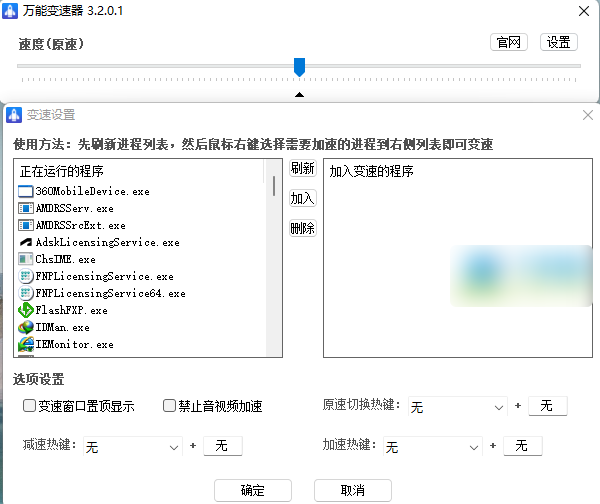The height and width of the screenshot is (504, 600).
Task: Click the AMDRSServ.exe process icon
Action: (x=26, y=208)
